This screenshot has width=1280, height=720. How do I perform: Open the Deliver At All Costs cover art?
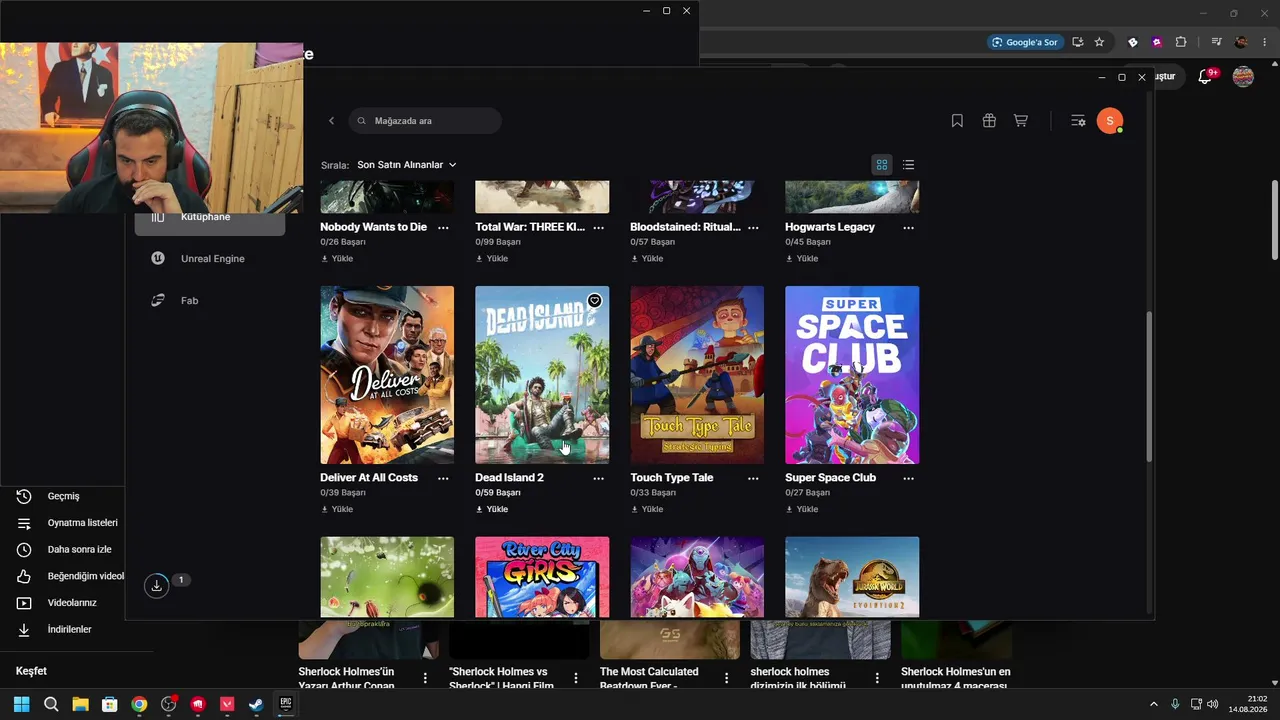[x=387, y=375]
